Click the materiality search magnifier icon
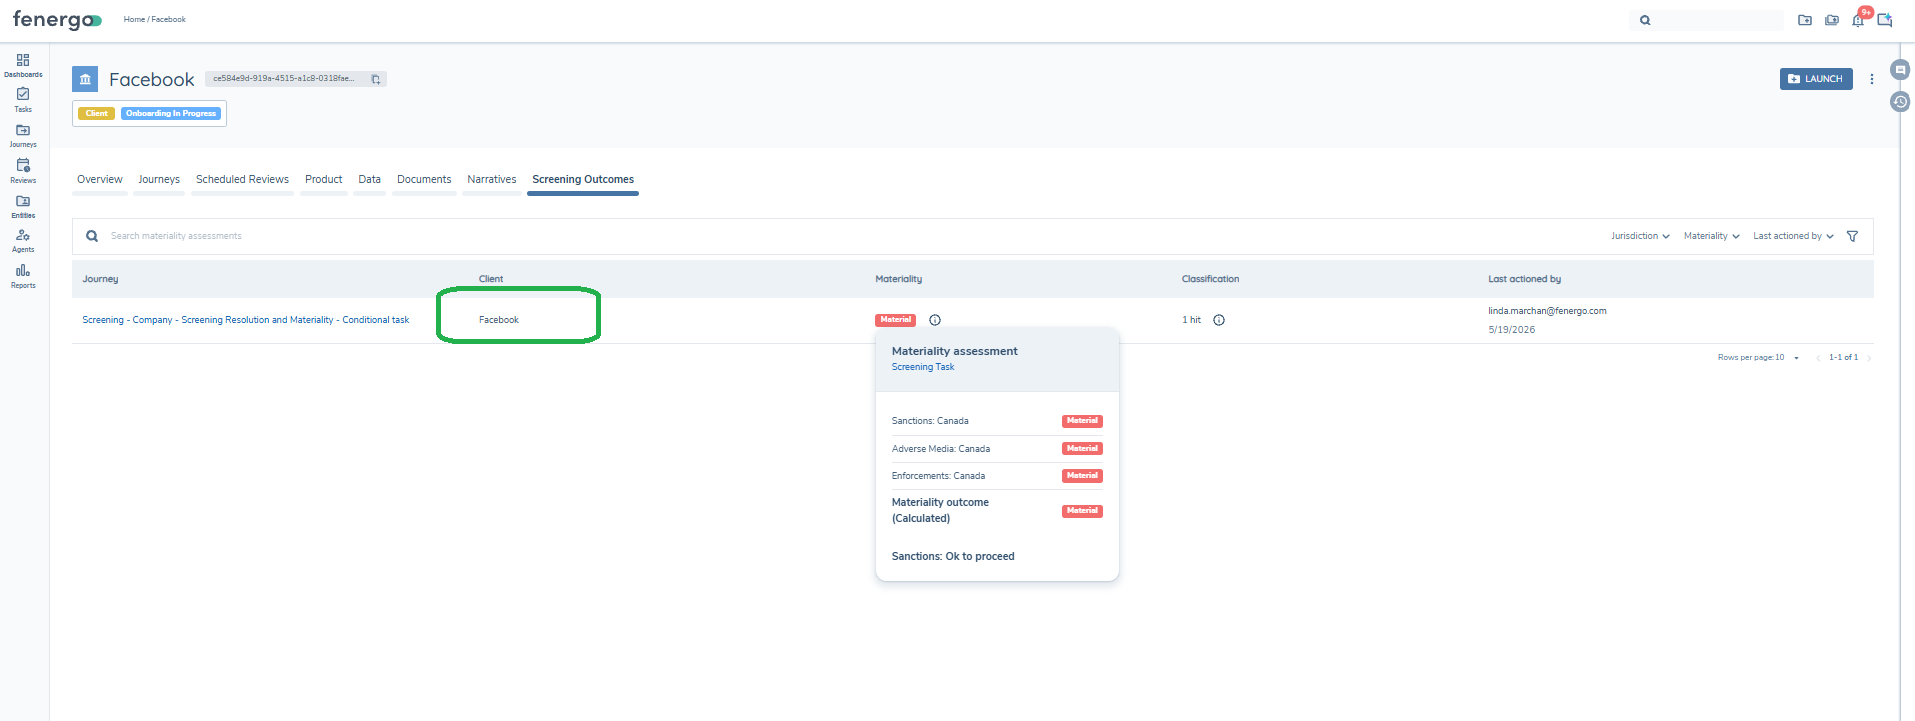This screenshot has height=721, width=1915. point(92,236)
